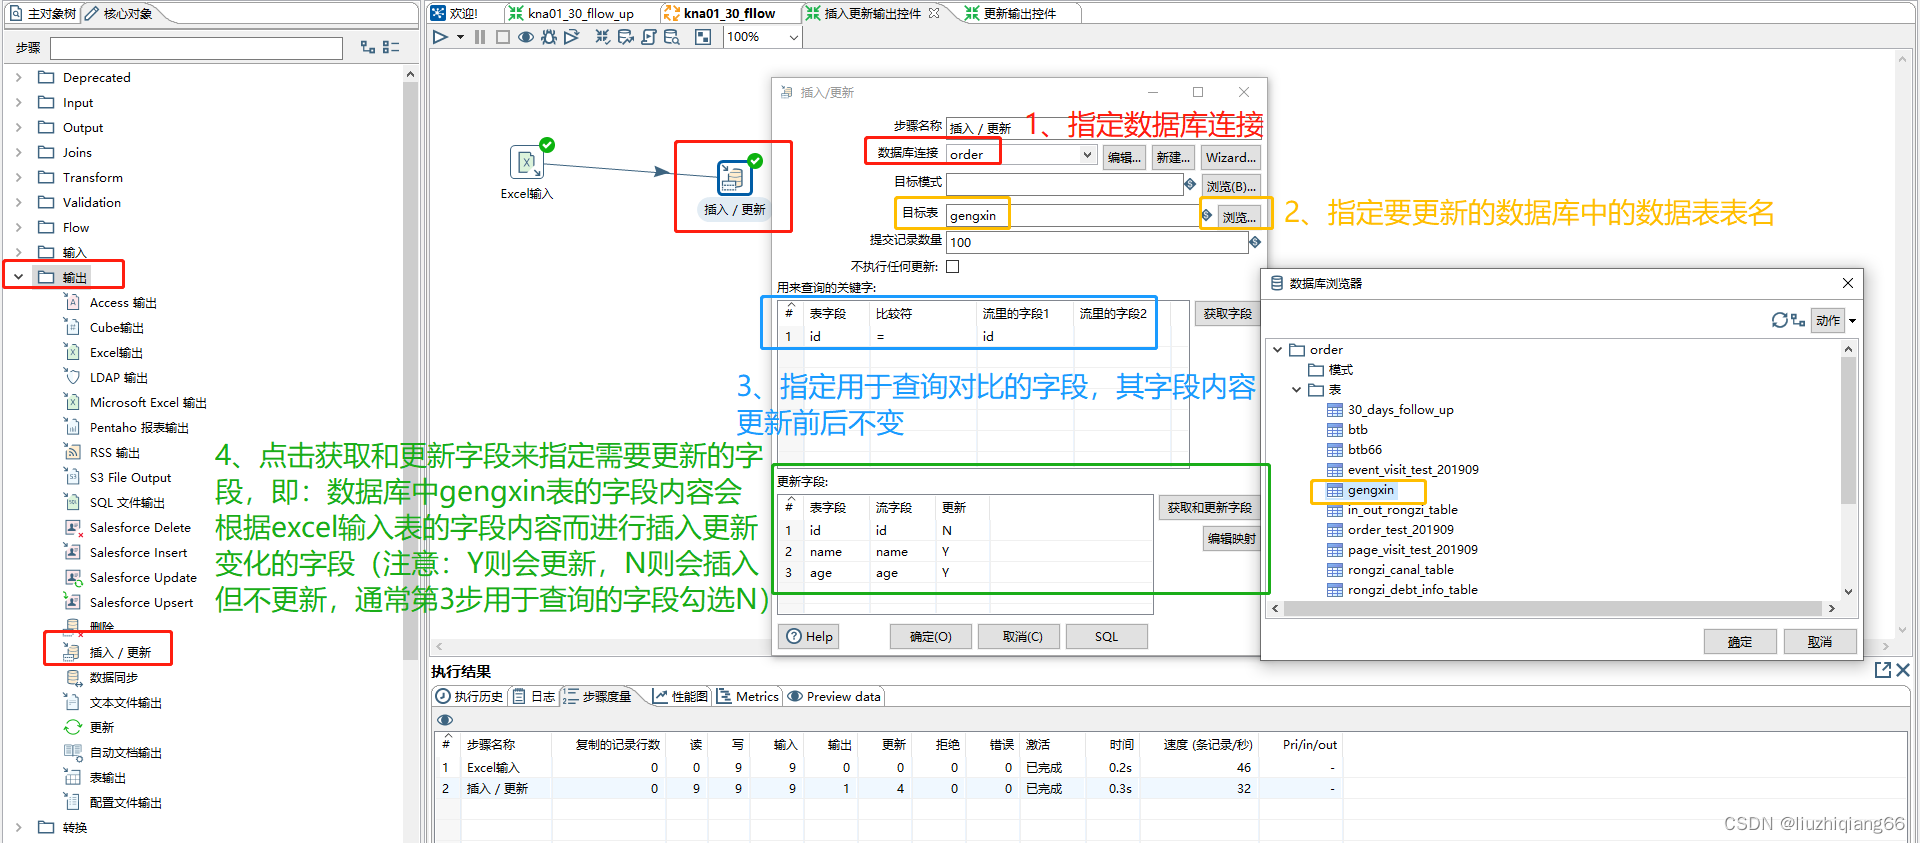This screenshot has width=1920, height=843.
Task: Choose Access 输出 step in tree
Action: click(x=122, y=302)
